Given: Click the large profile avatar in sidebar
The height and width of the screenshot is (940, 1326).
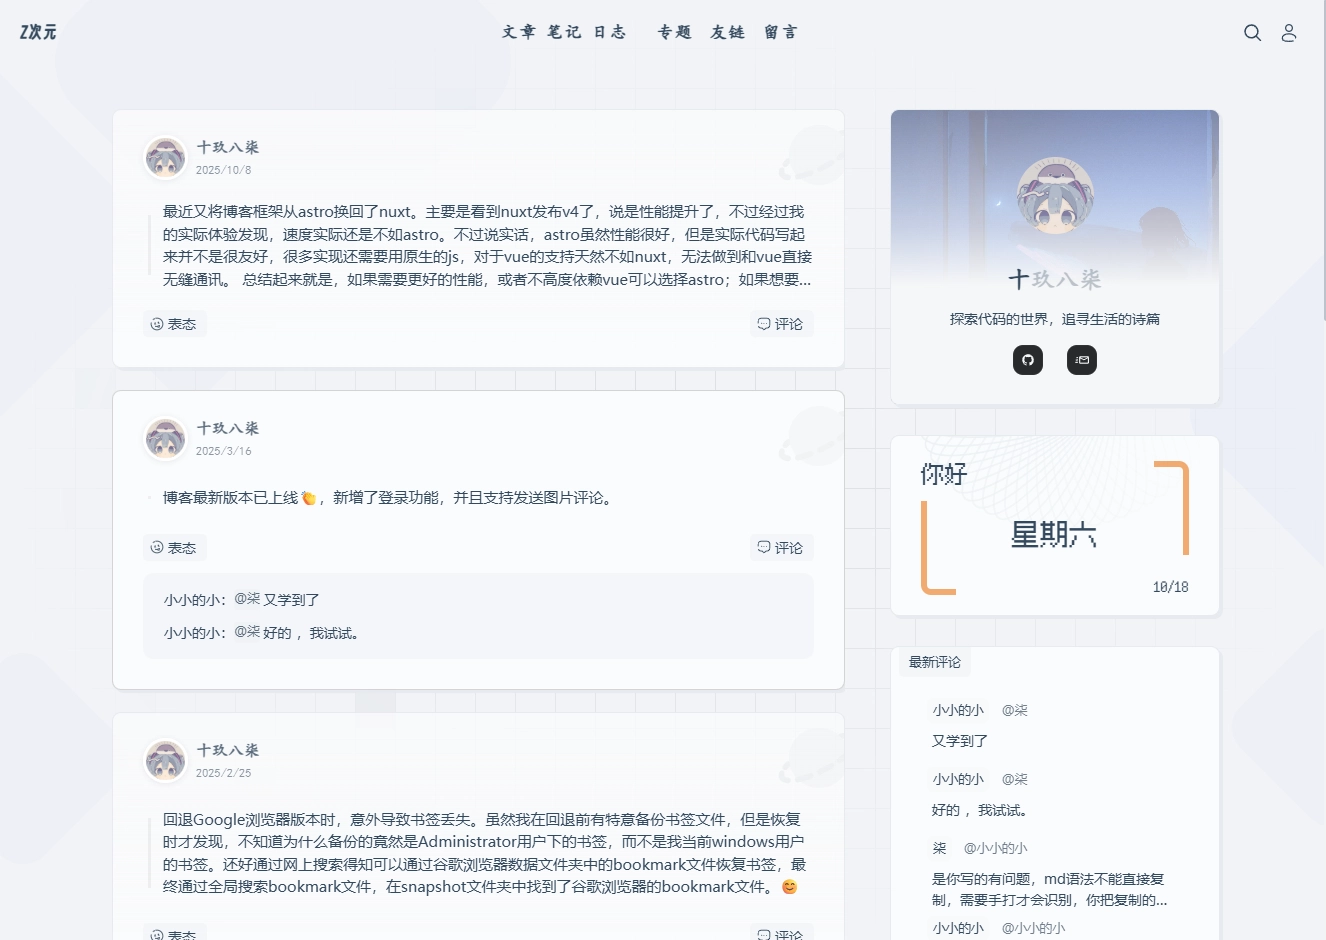Looking at the screenshot, I should pyautogui.click(x=1055, y=195).
